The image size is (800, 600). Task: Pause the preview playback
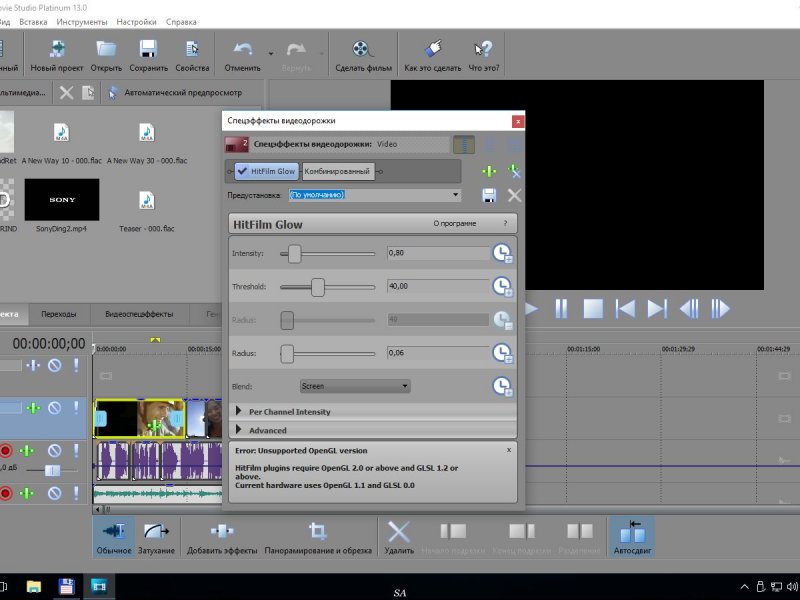coord(561,309)
